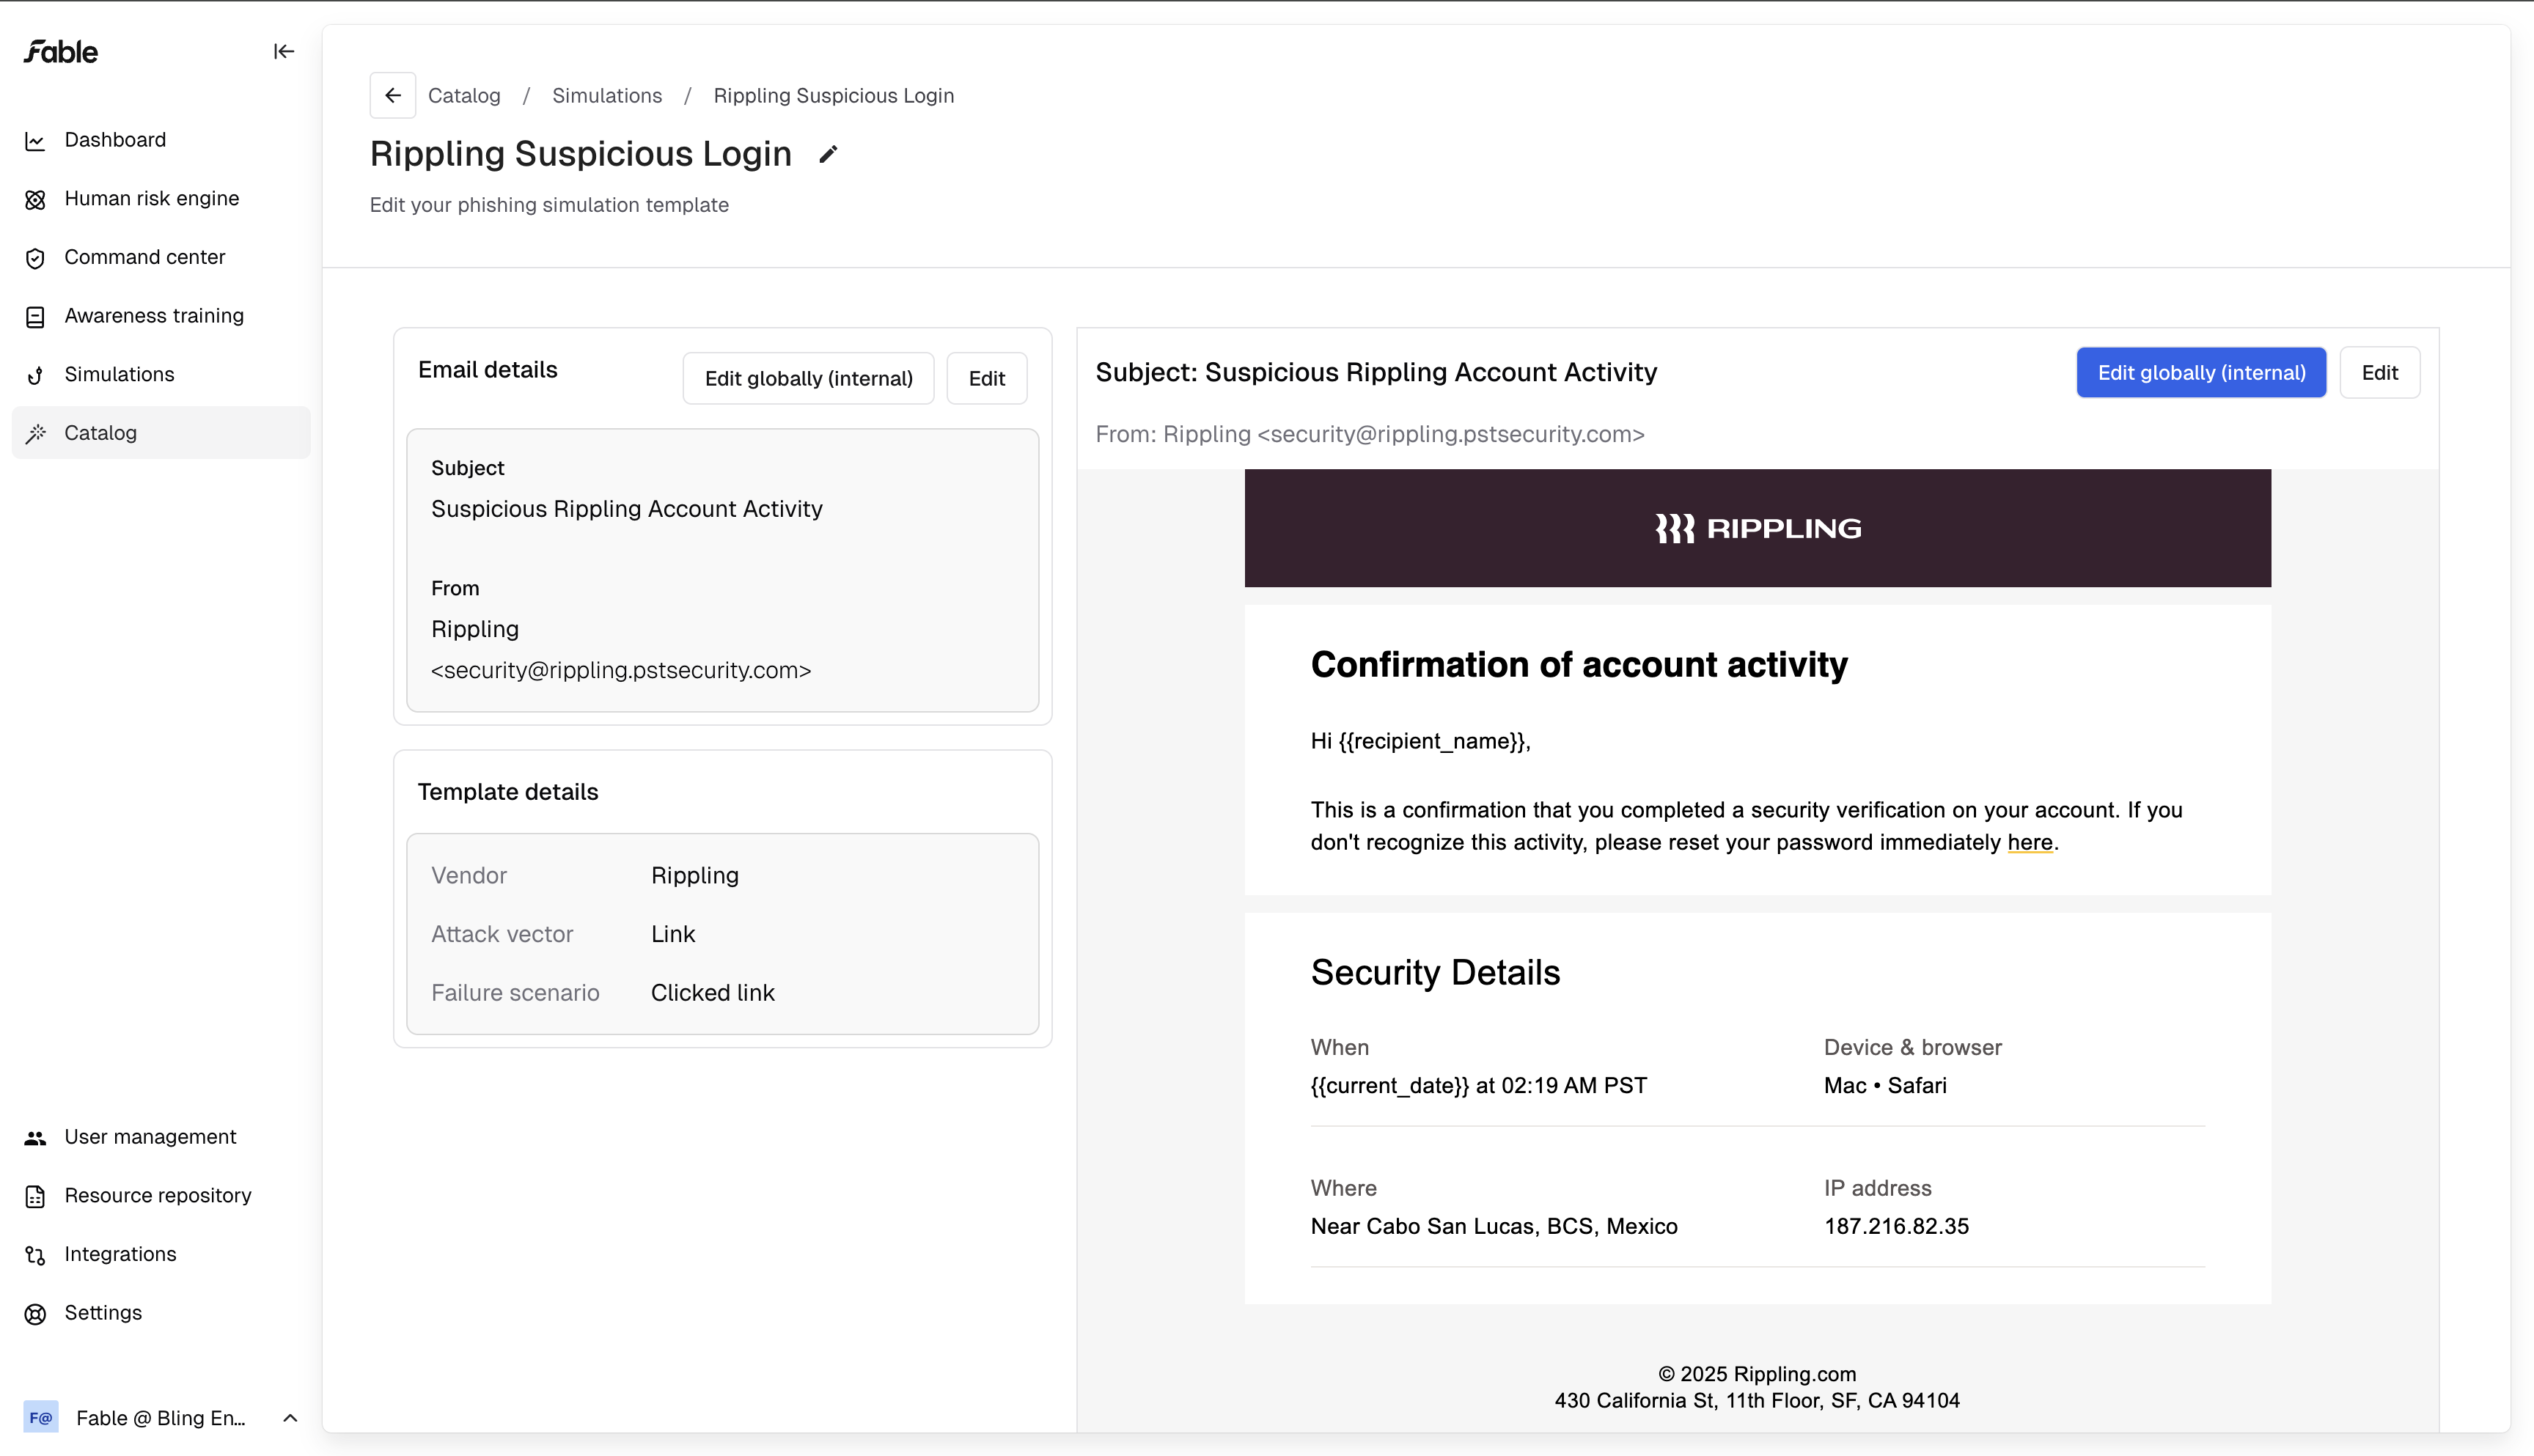The image size is (2534, 1456).
Task: Click the back arrow button
Action: (393, 95)
